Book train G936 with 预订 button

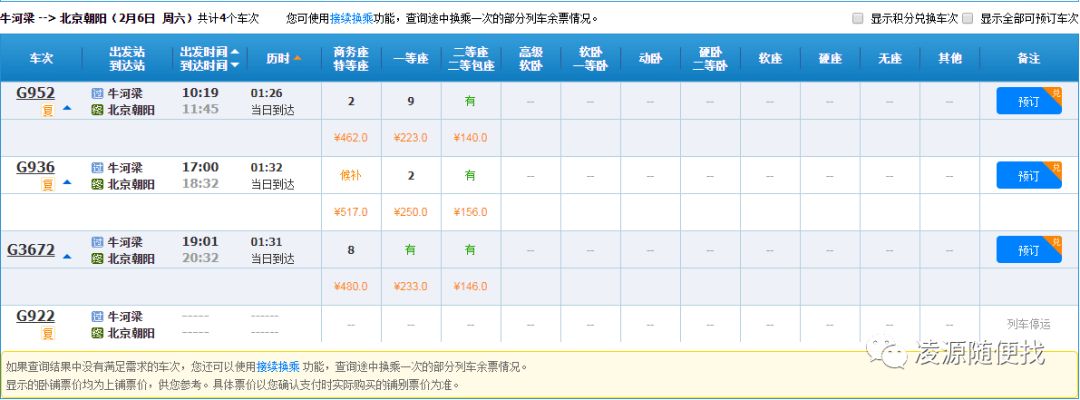click(1029, 176)
